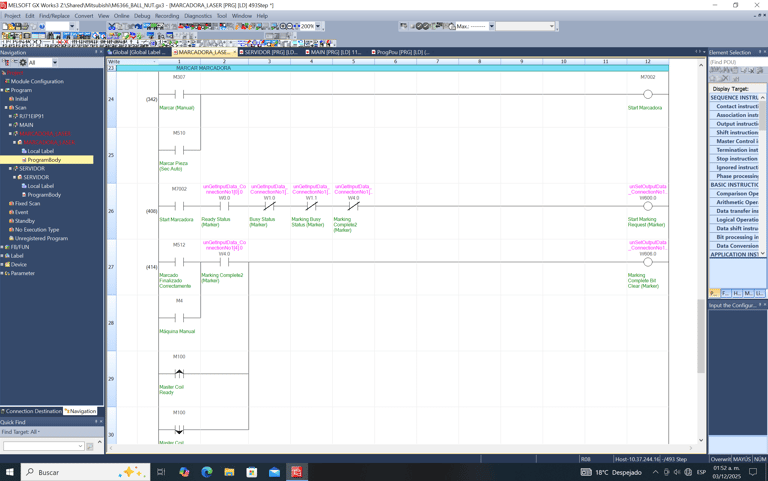Select M510 Marcar Pieza contact
The image size is (768, 481).
(x=179, y=150)
